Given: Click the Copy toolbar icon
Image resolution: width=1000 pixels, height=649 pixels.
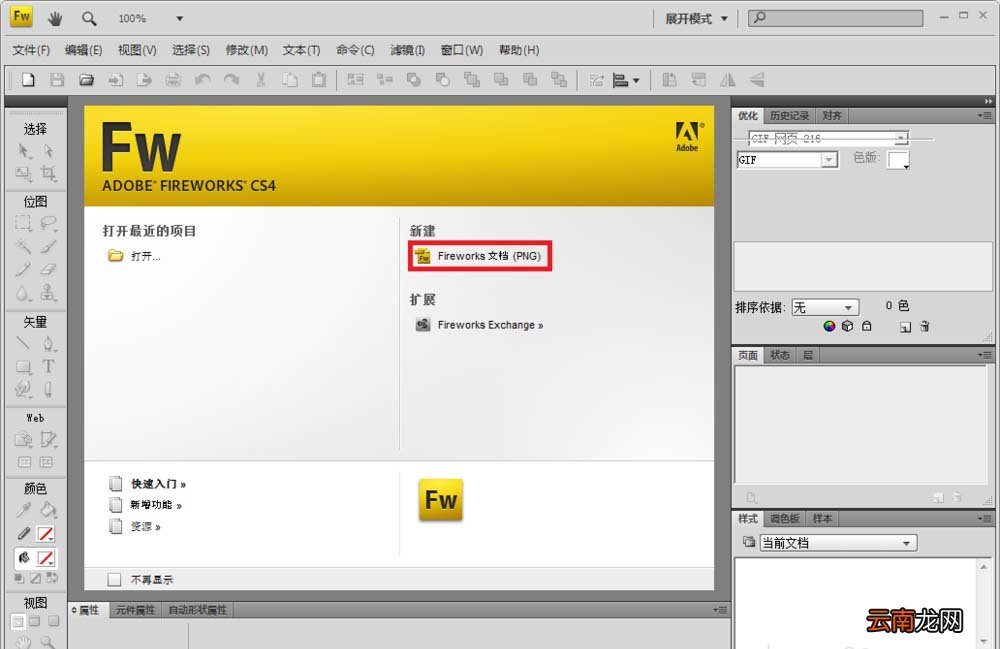Looking at the screenshot, I should coord(290,80).
